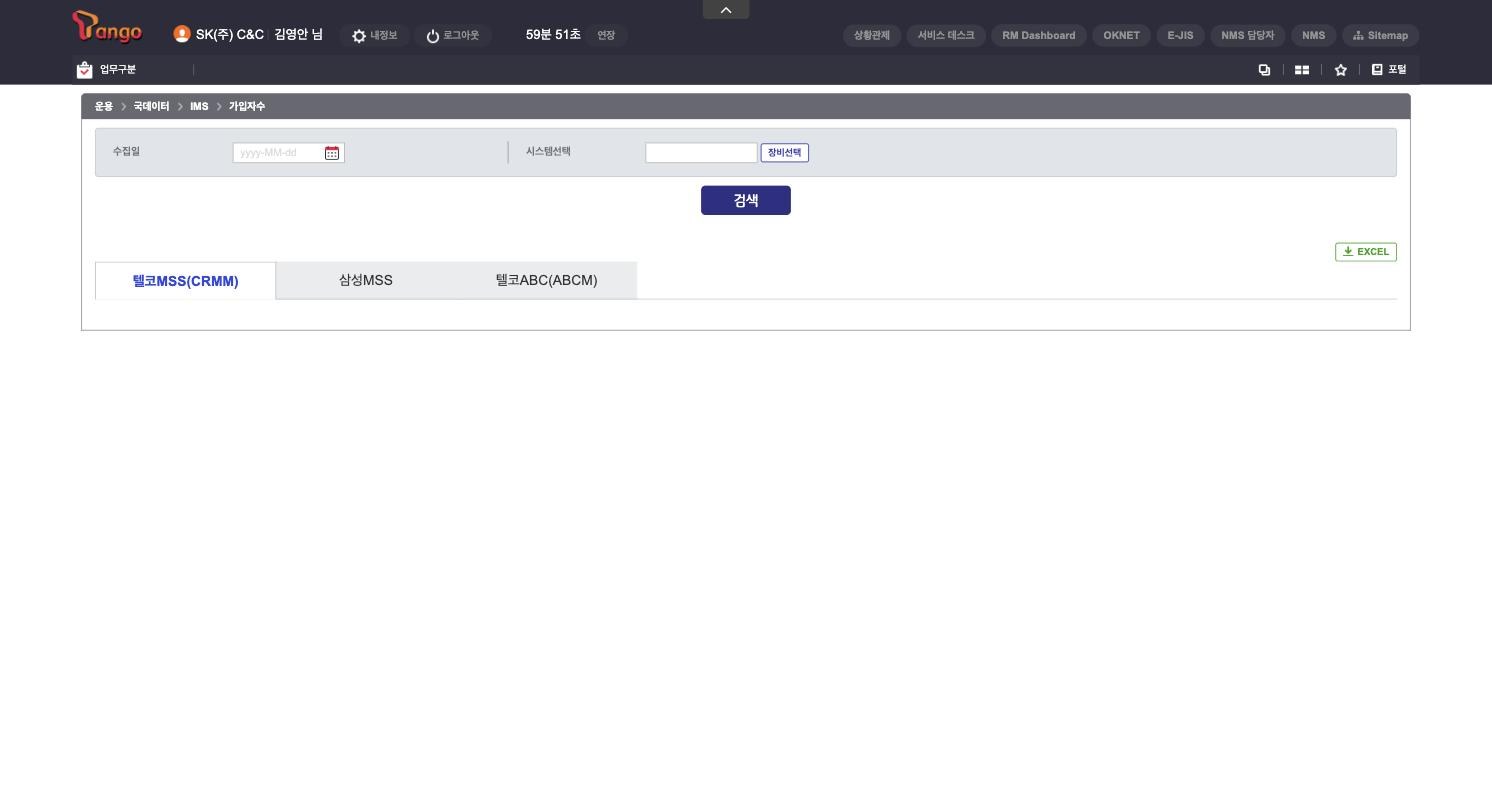The width and height of the screenshot is (1492, 812).
Task: Click the 장비선택 button
Action: point(785,153)
